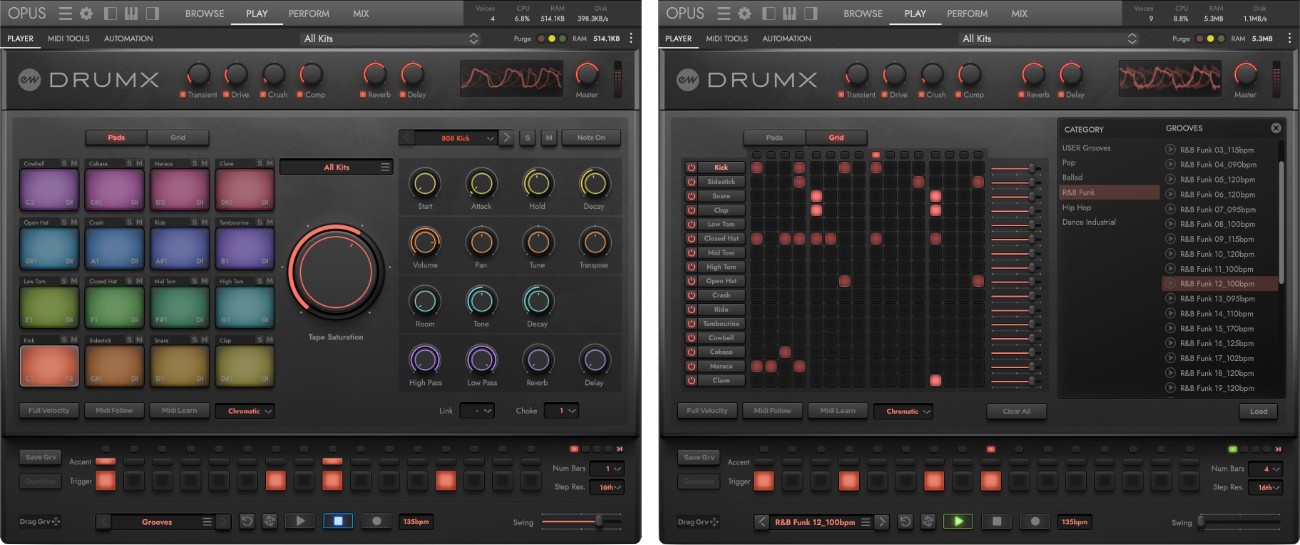Go to previous groove in right window
This screenshot has height=545, width=1300.
[x=764, y=521]
